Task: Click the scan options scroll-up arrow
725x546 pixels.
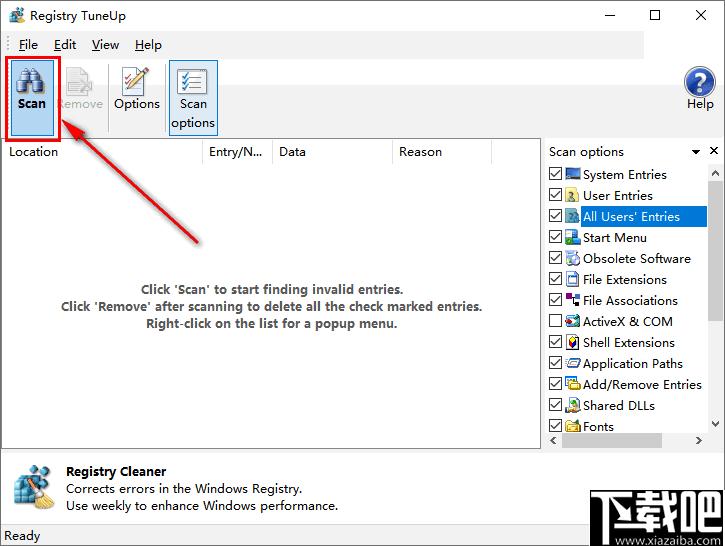Action: pos(715,173)
